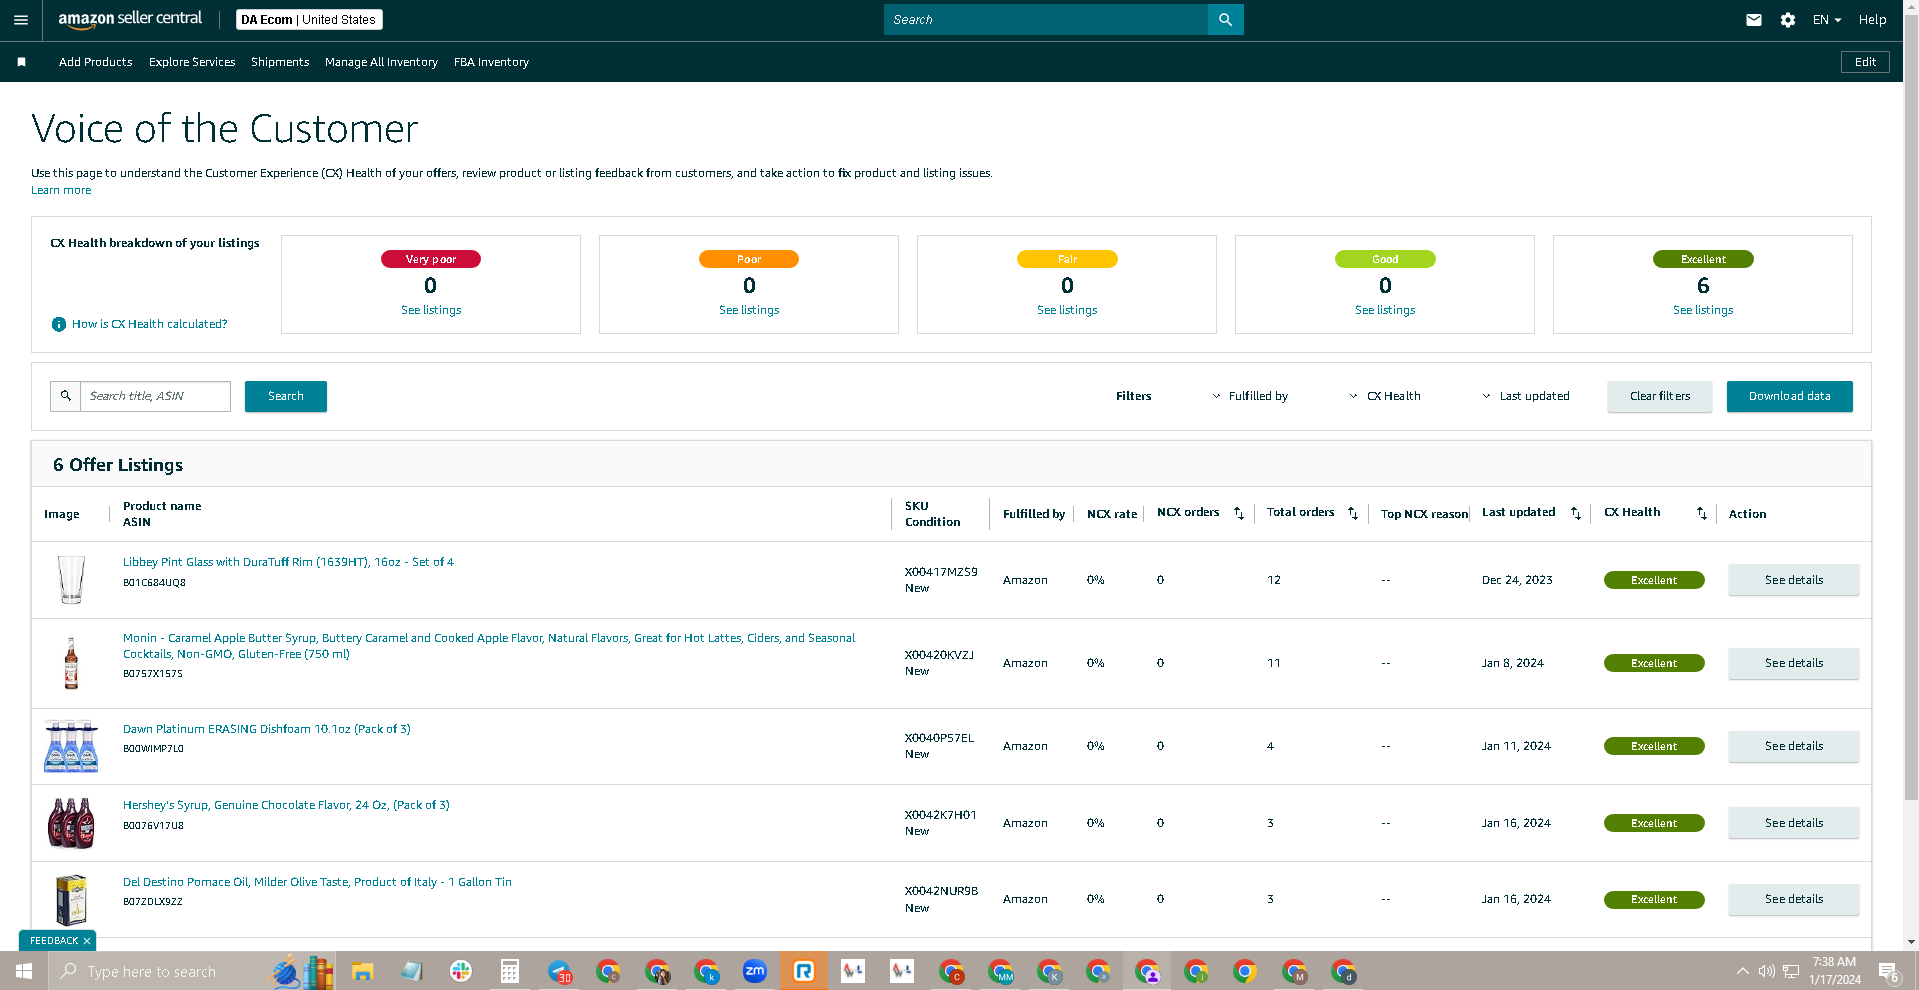This screenshot has width=1919, height=990.
Task: Open Add Products in the favorites bar
Action: point(96,62)
